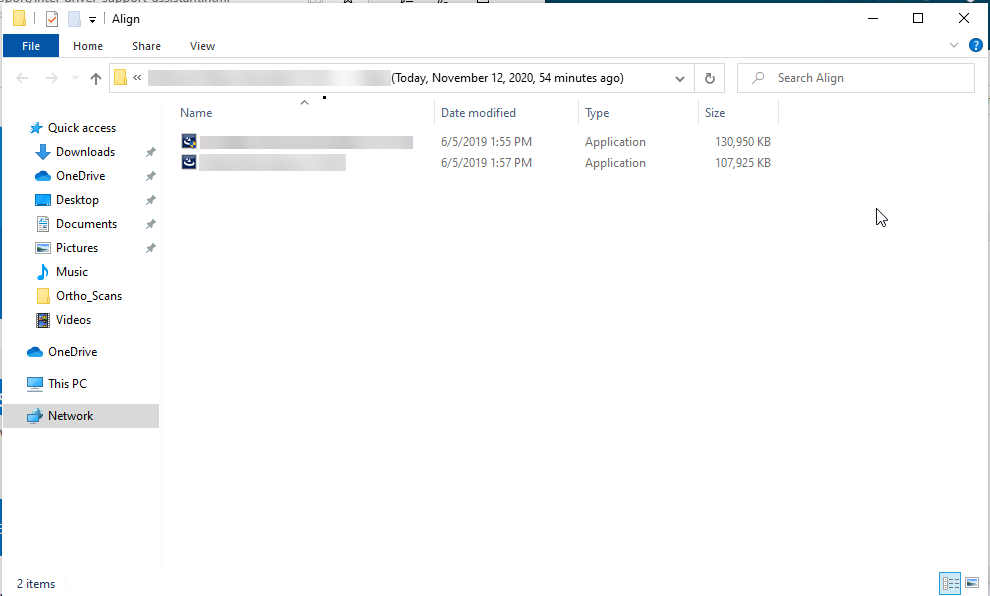Open the Music folder in sidebar
The height and width of the screenshot is (596, 990).
(x=71, y=272)
